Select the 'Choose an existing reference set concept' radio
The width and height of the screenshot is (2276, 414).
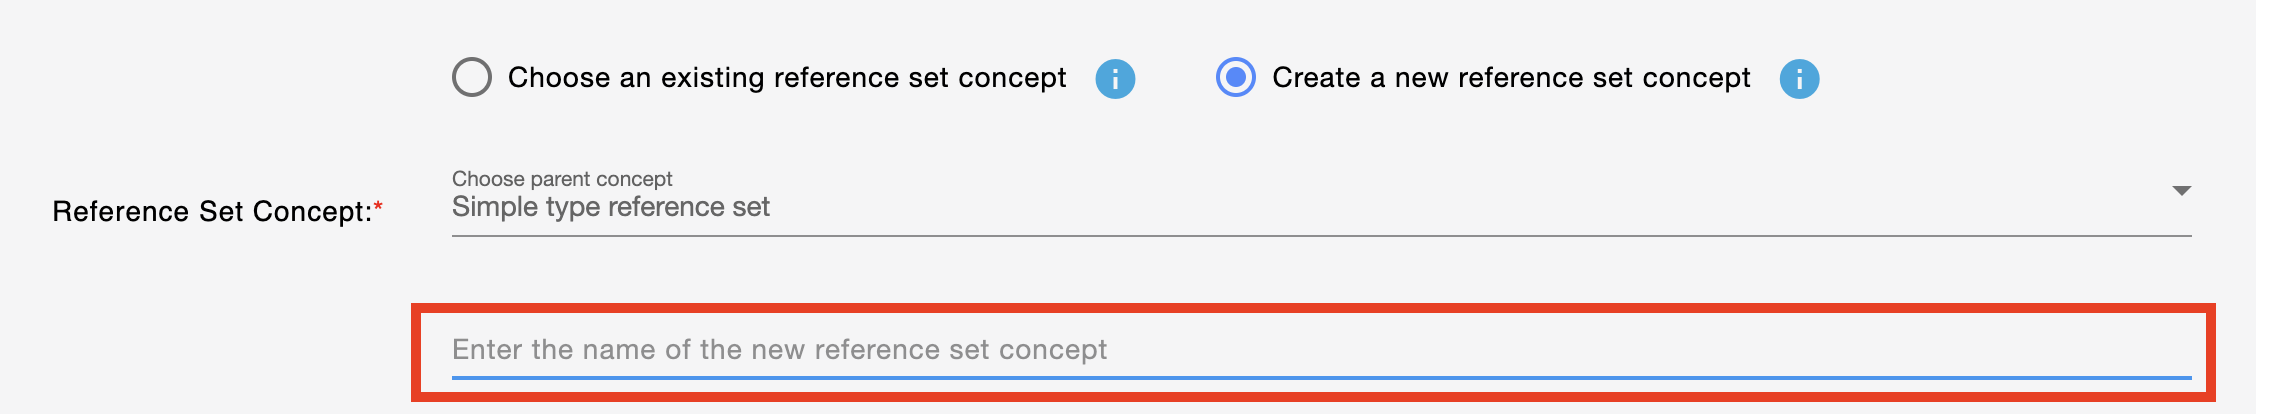click(472, 77)
